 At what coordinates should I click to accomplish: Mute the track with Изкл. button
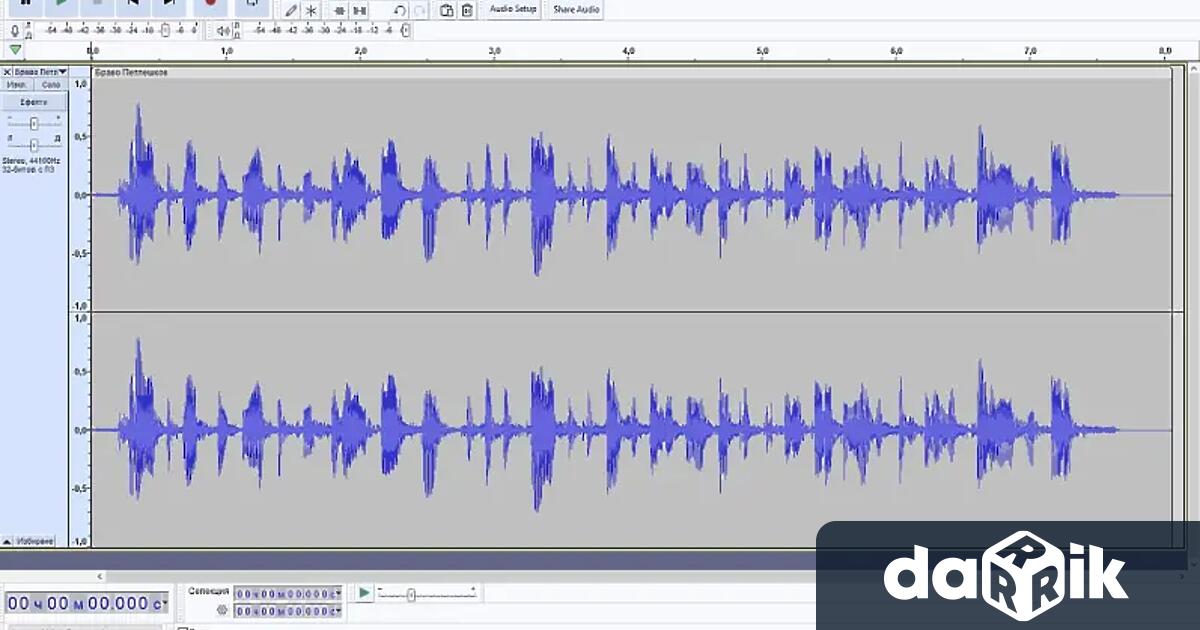[17, 85]
